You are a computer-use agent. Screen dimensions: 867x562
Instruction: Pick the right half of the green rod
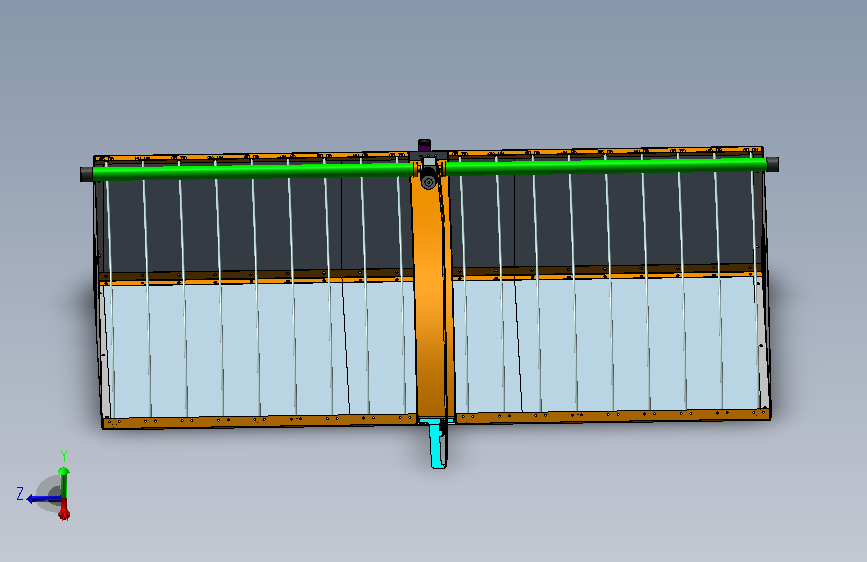(606, 165)
